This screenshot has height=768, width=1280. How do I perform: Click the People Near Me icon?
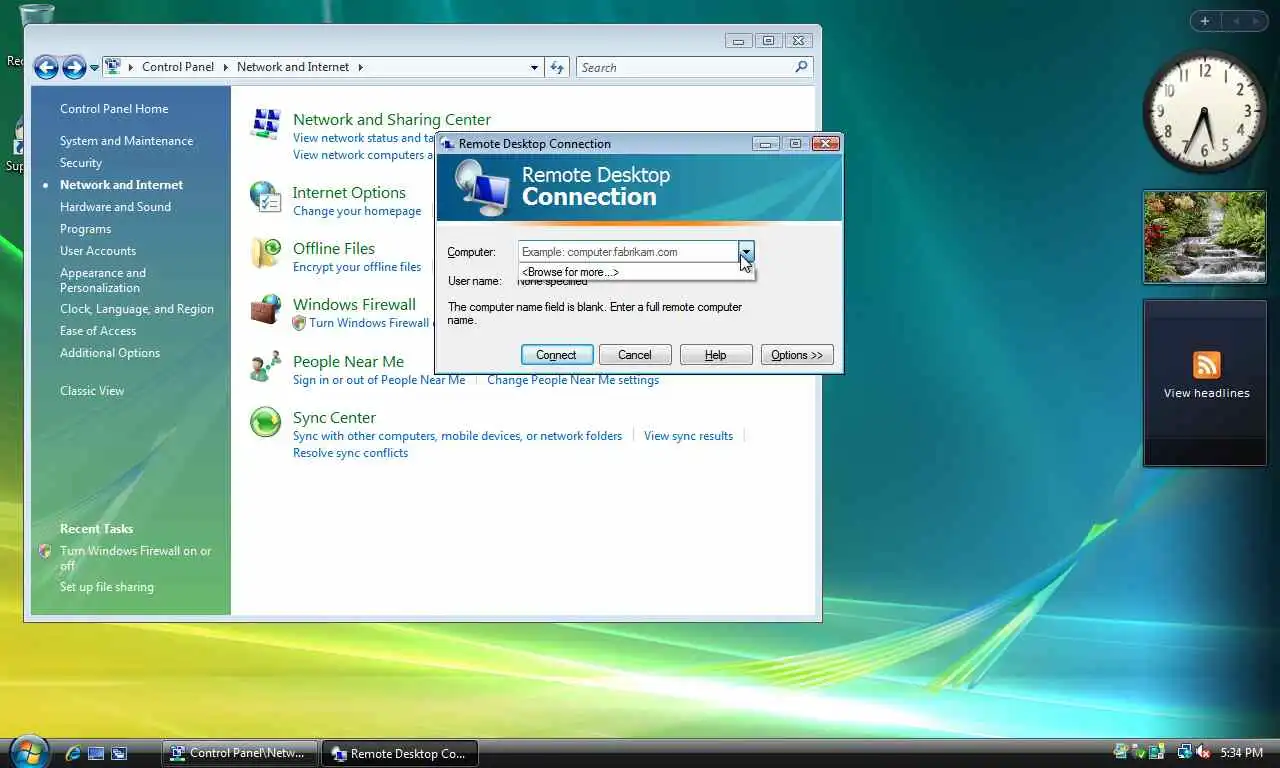click(x=266, y=365)
